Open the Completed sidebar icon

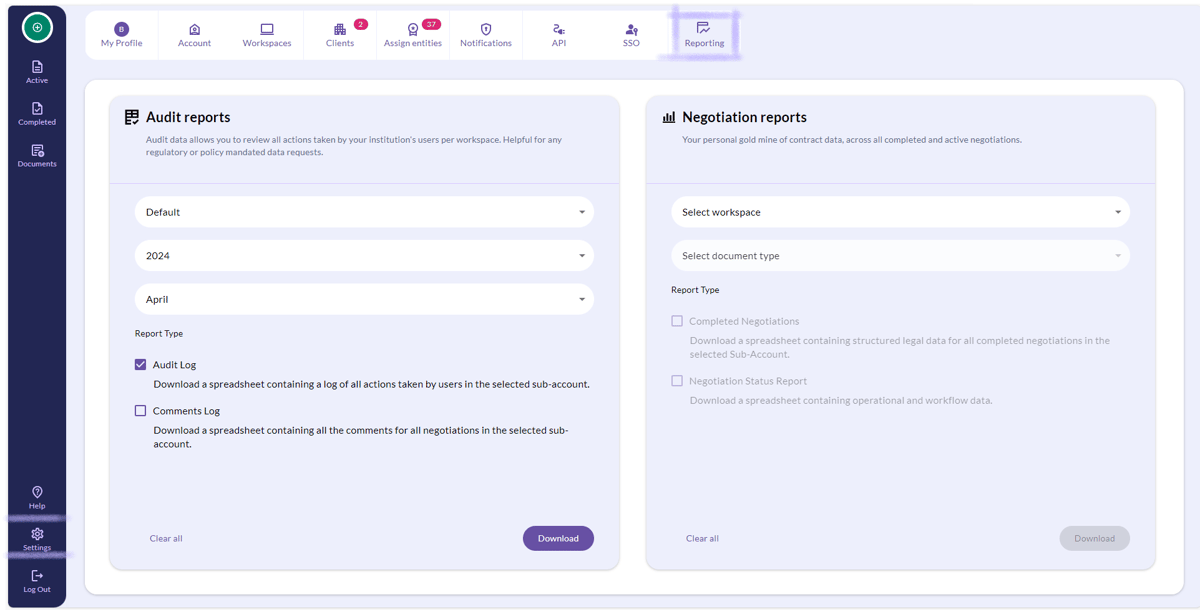[37, 108]
